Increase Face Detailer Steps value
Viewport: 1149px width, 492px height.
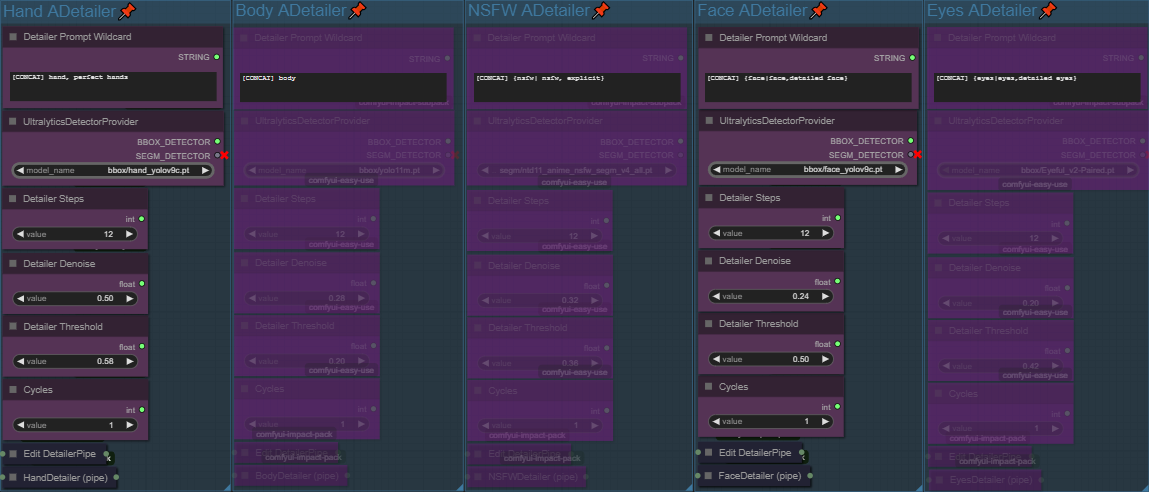[x=826, y=233]
